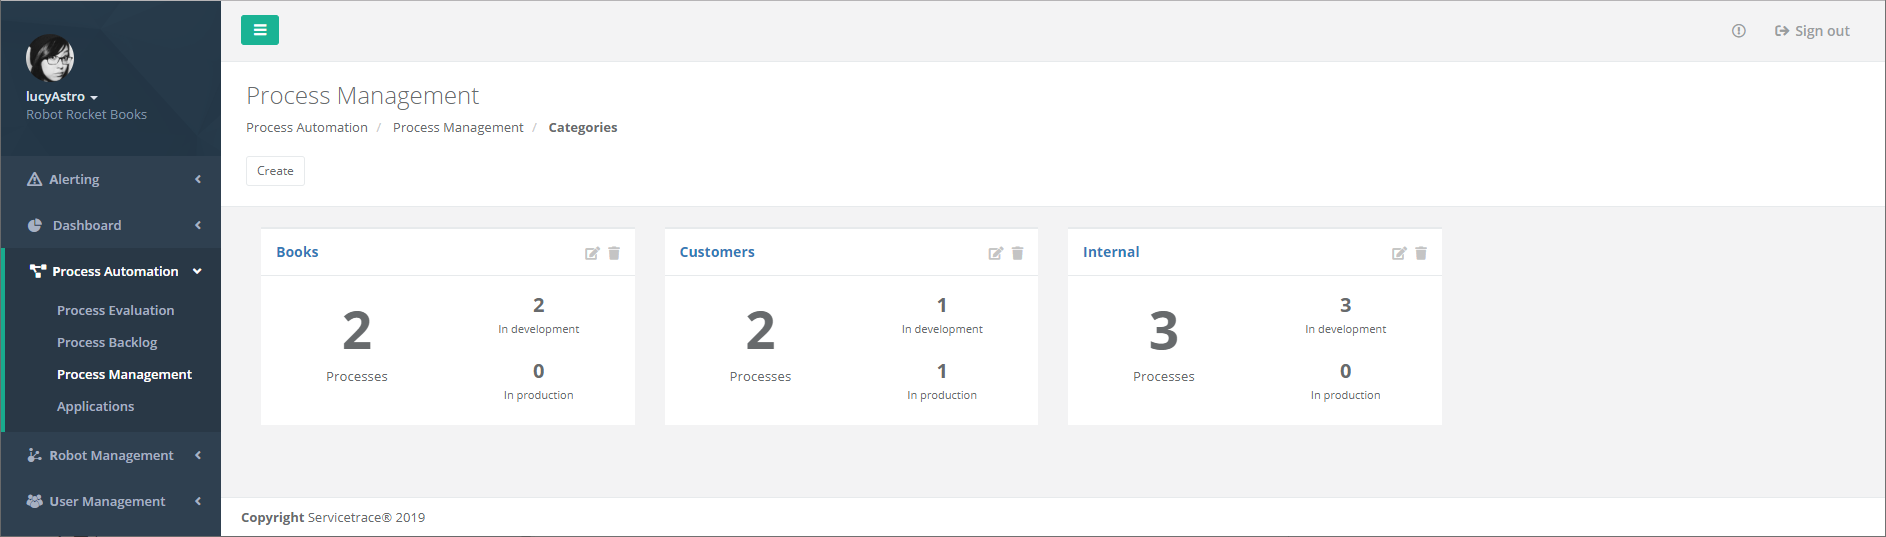Click the Copyright Servicetrace 2019 footer text
Viewport: 1886px width, 537px height.
pos(333,517)
